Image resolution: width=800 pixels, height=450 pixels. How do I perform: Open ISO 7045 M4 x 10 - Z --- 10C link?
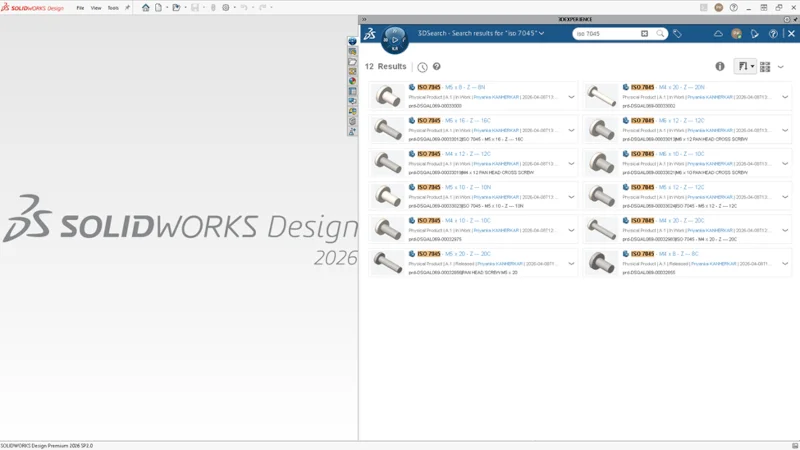(x=454, y=220)
